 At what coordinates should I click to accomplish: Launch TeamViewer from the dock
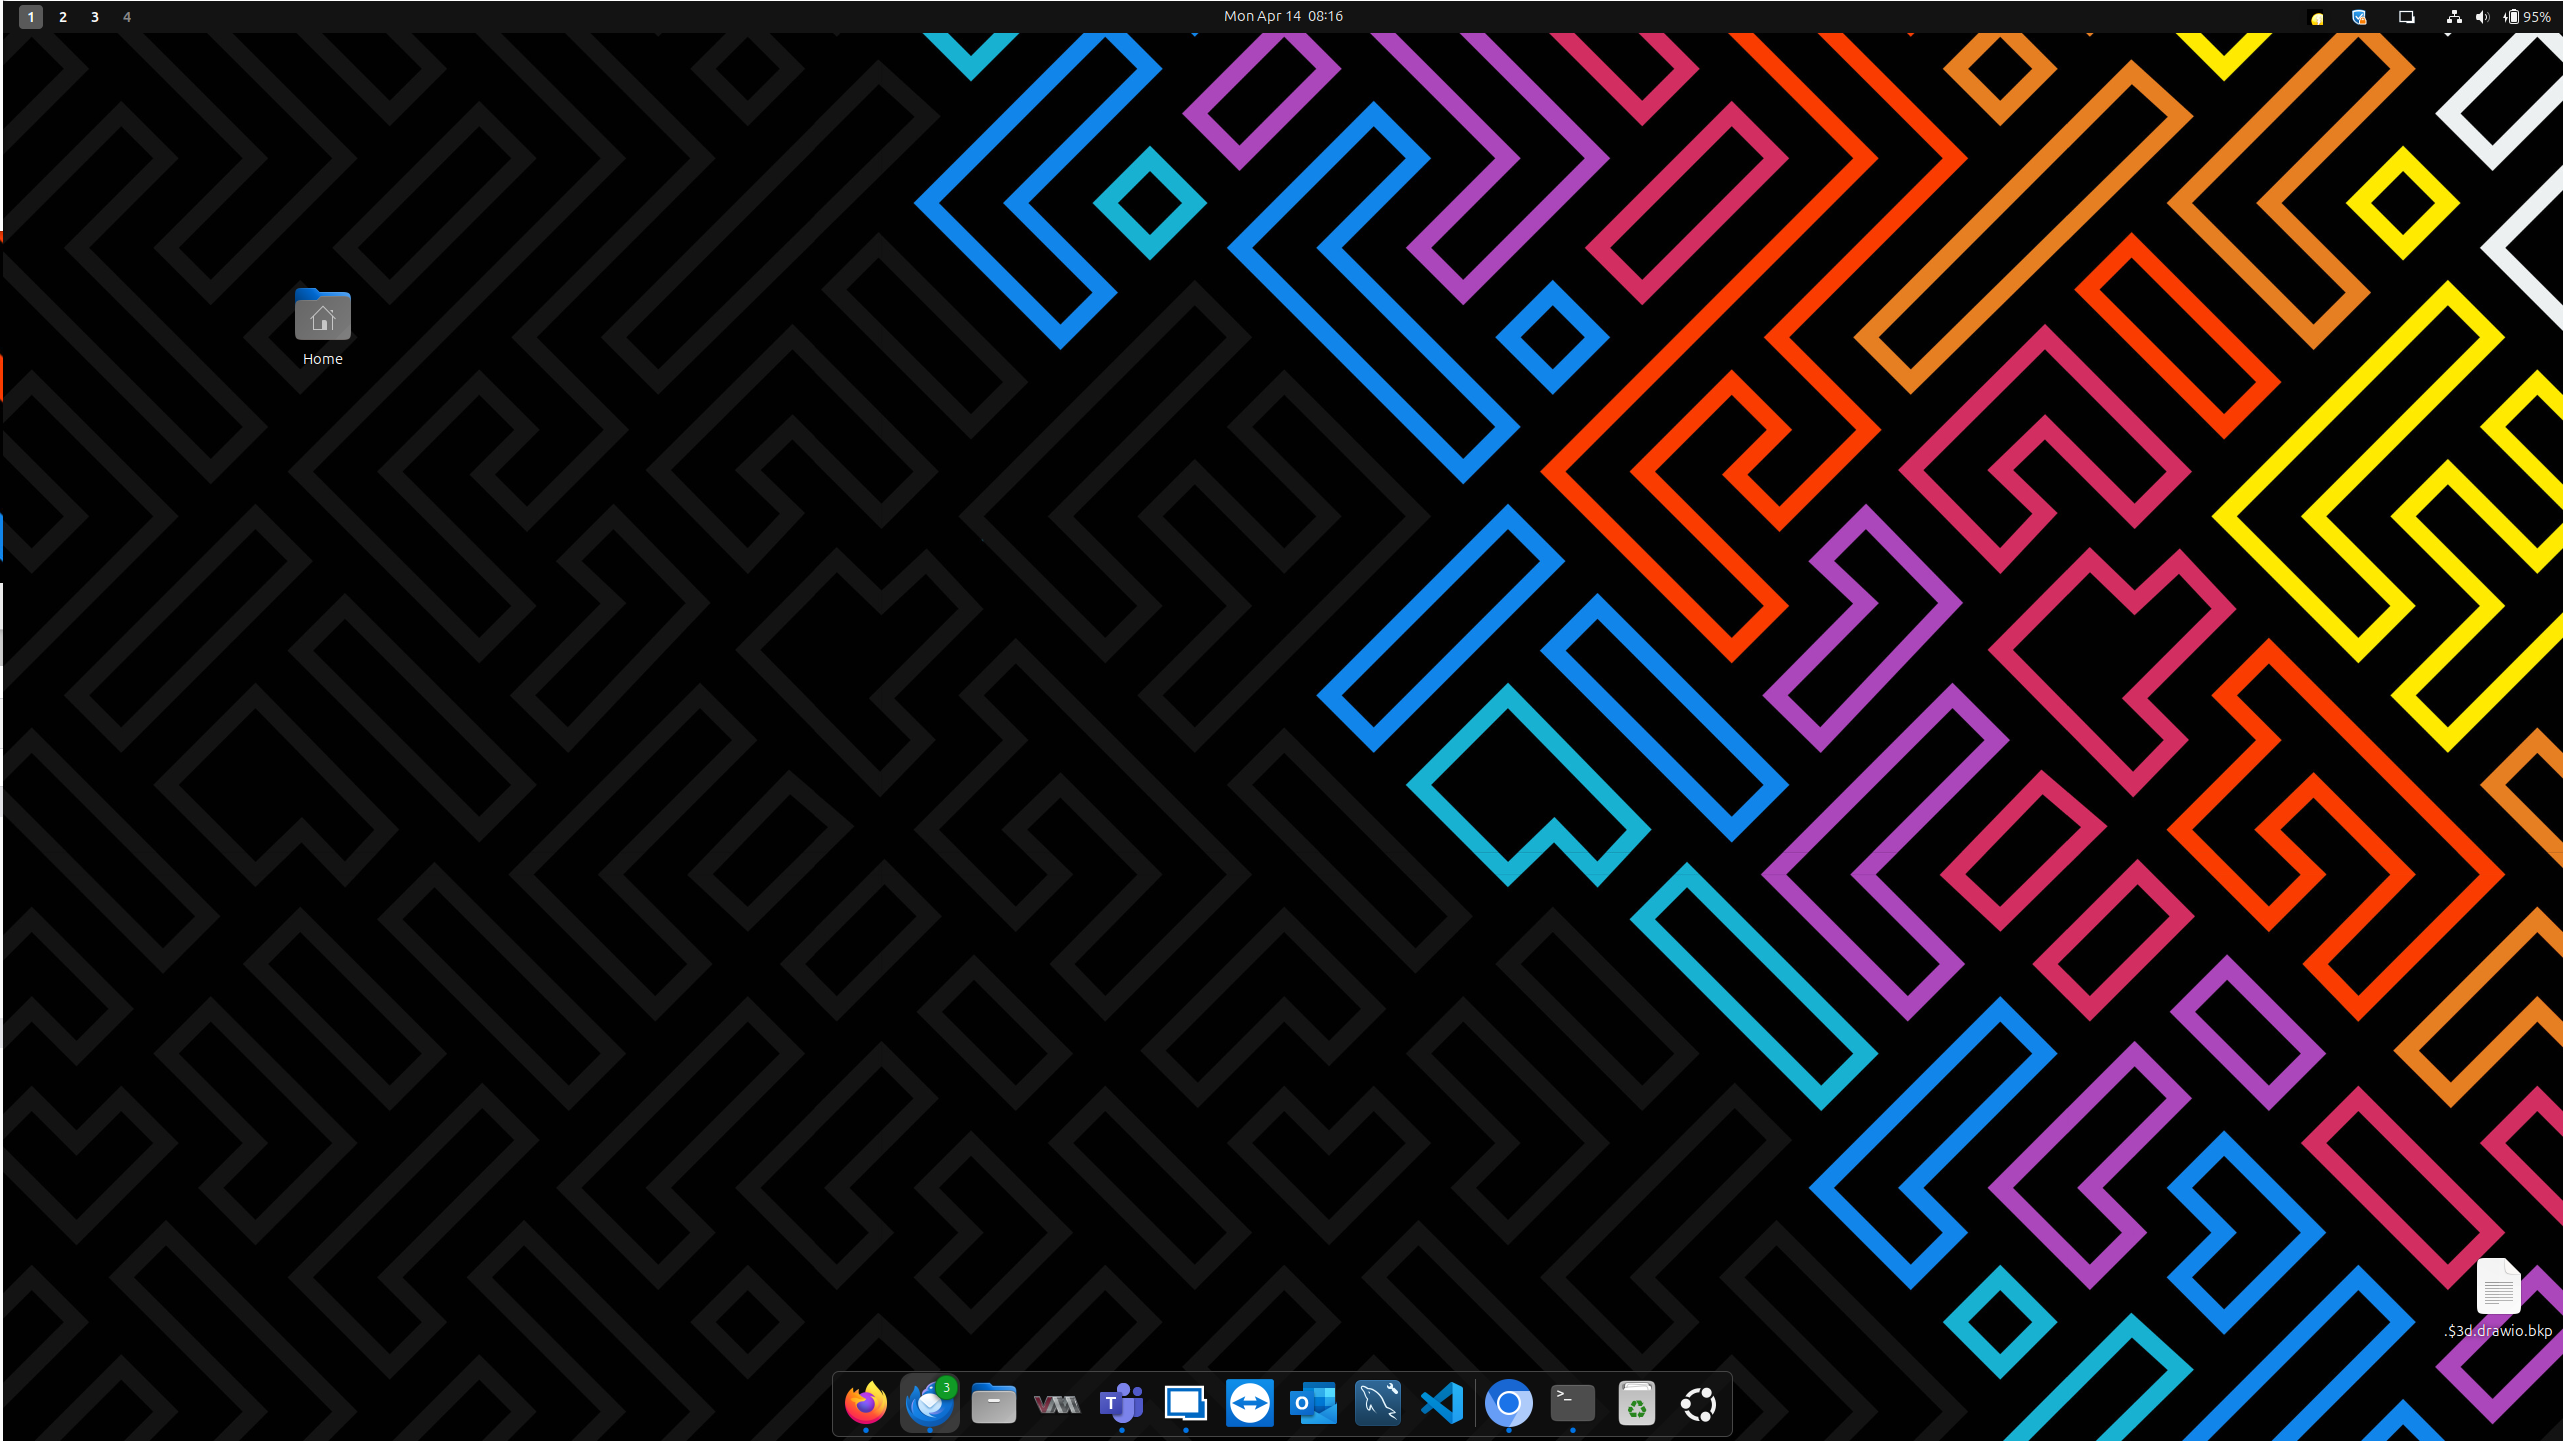[1249, 1404]
